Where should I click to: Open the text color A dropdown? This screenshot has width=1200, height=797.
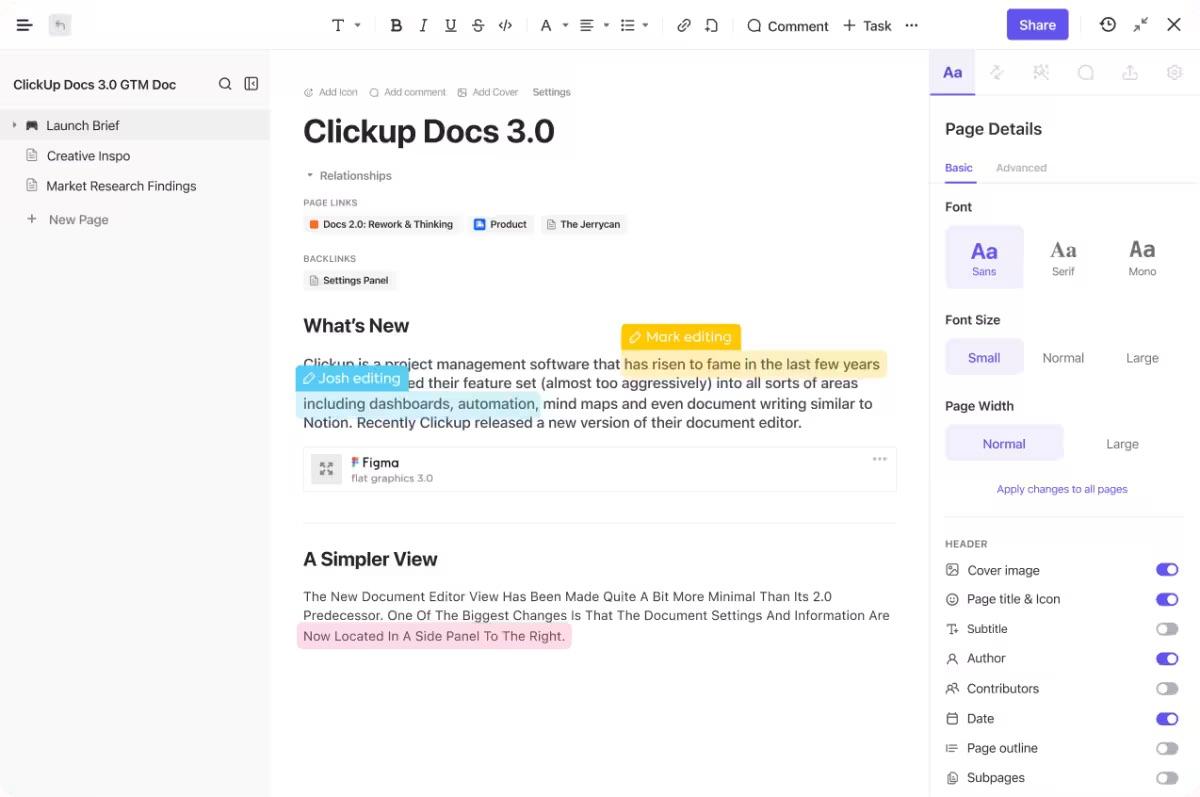click(553, 25)
